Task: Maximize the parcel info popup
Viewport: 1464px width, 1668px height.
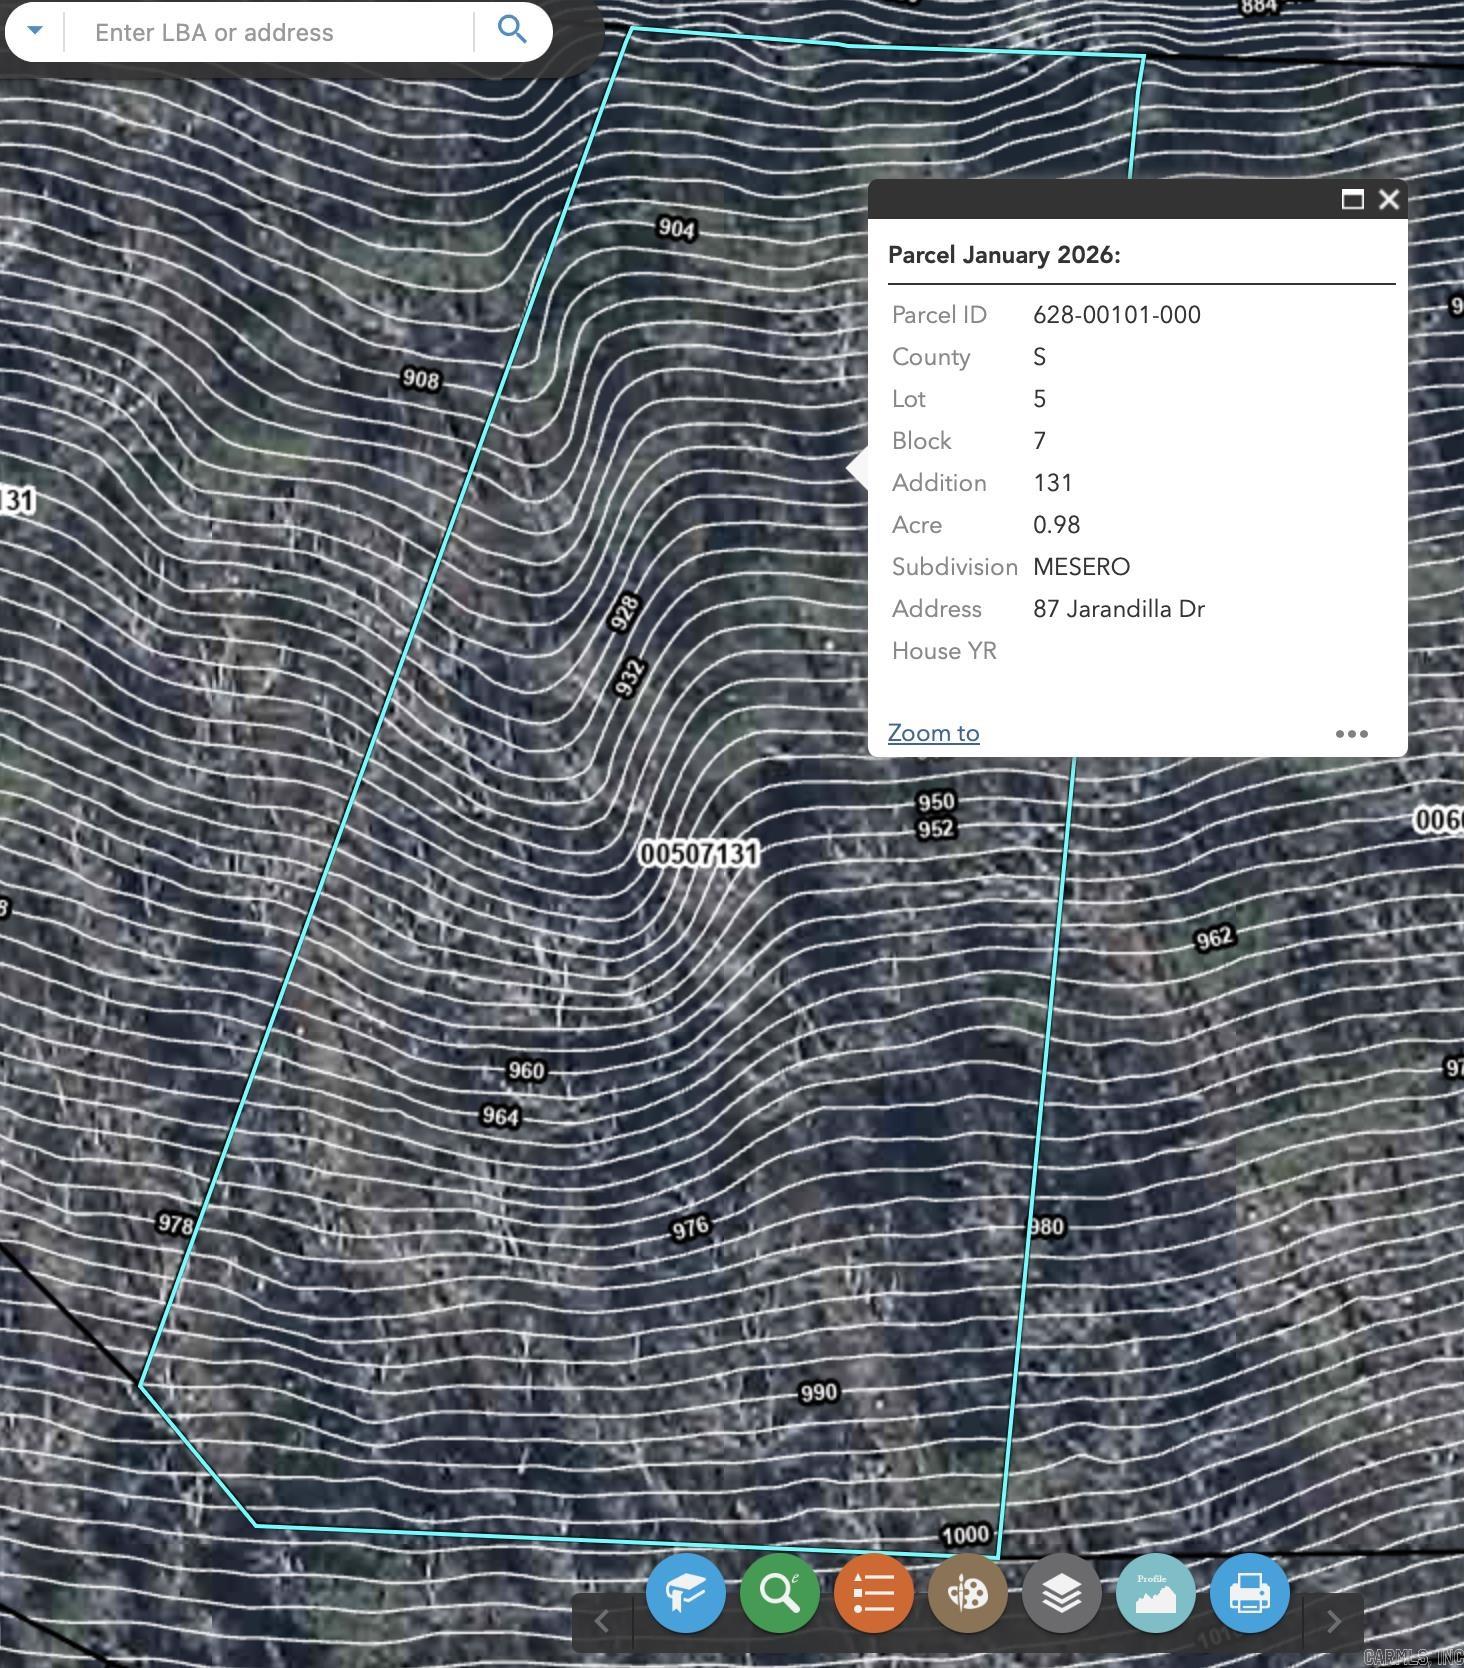Action: [x=1352, y=199]
